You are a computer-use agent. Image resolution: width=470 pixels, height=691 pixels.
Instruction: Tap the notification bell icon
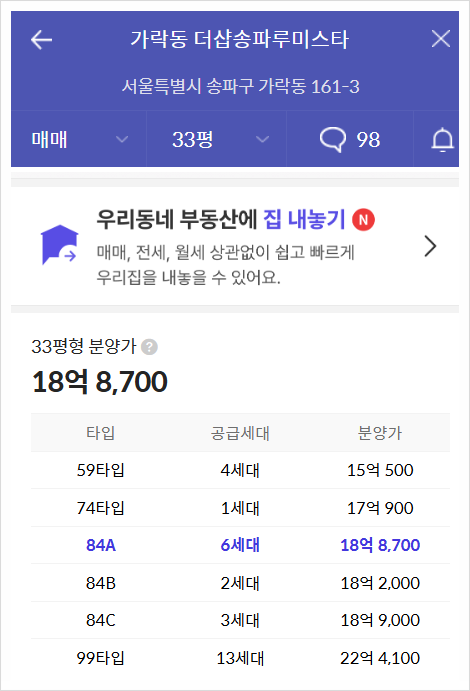point(442,140)
